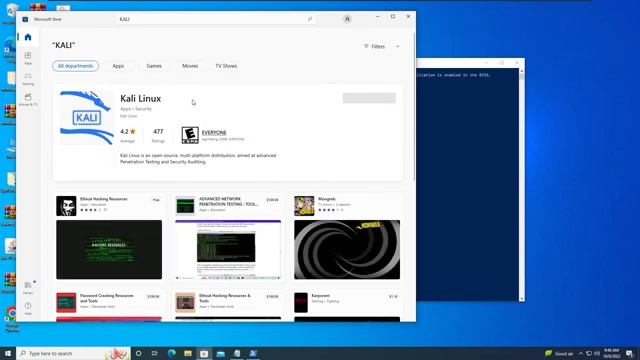Viewport: 640px width, 360px height.
Task: Click the loading install button on Kali card
Action: tap(369, 98)
